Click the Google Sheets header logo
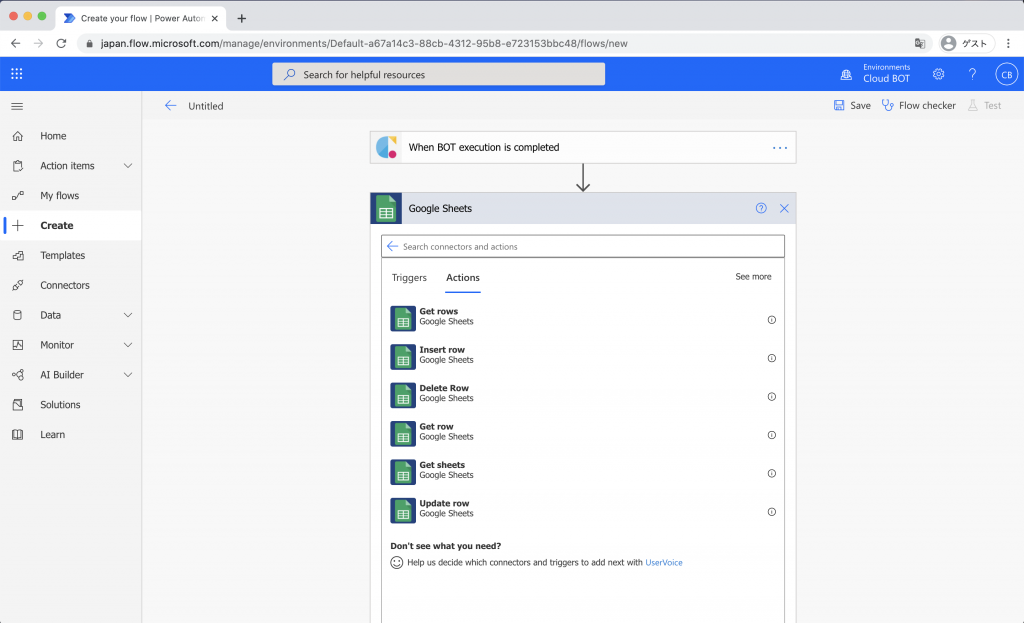The image size is (1024, 623). (x=386, y=208)
